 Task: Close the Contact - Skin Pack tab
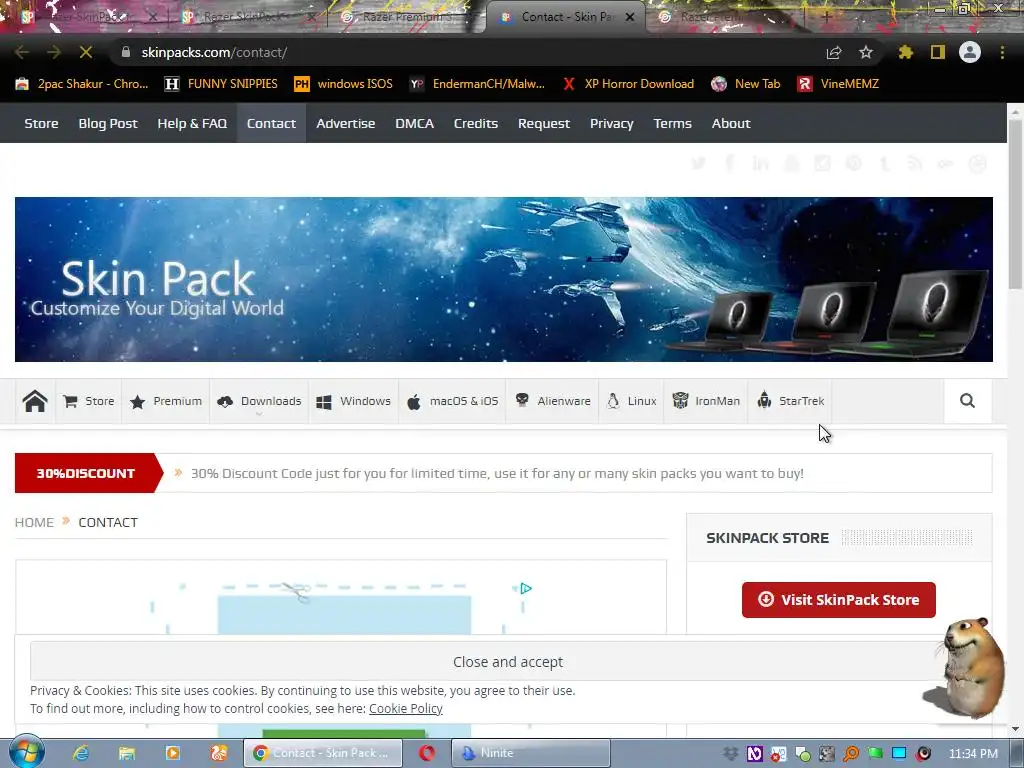(630, 17)
